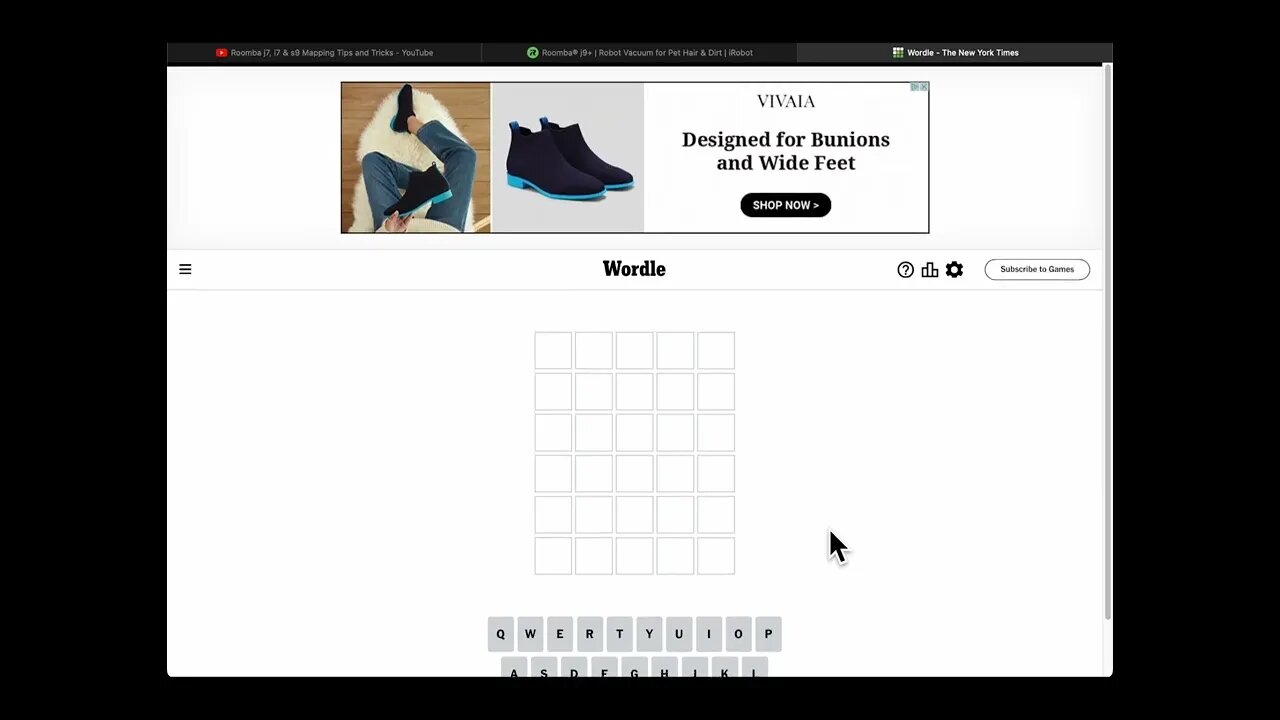Click the Q key on keyboard
Image resolution: width=1280 pixels, height=720 pixels.
click(501, 634)
